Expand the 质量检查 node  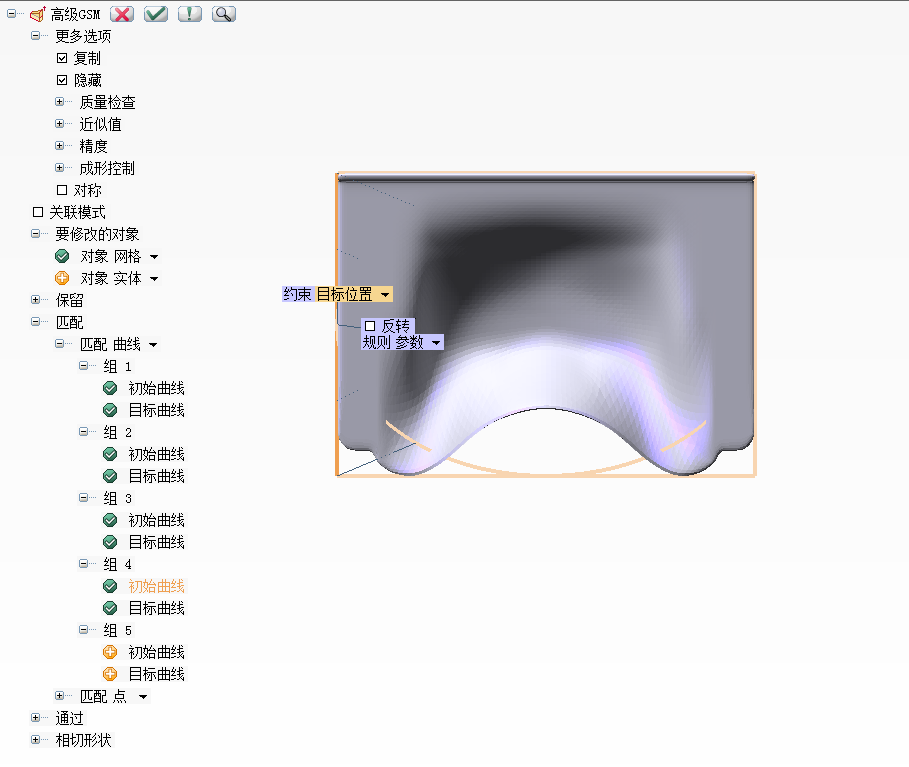pos(60,102)
